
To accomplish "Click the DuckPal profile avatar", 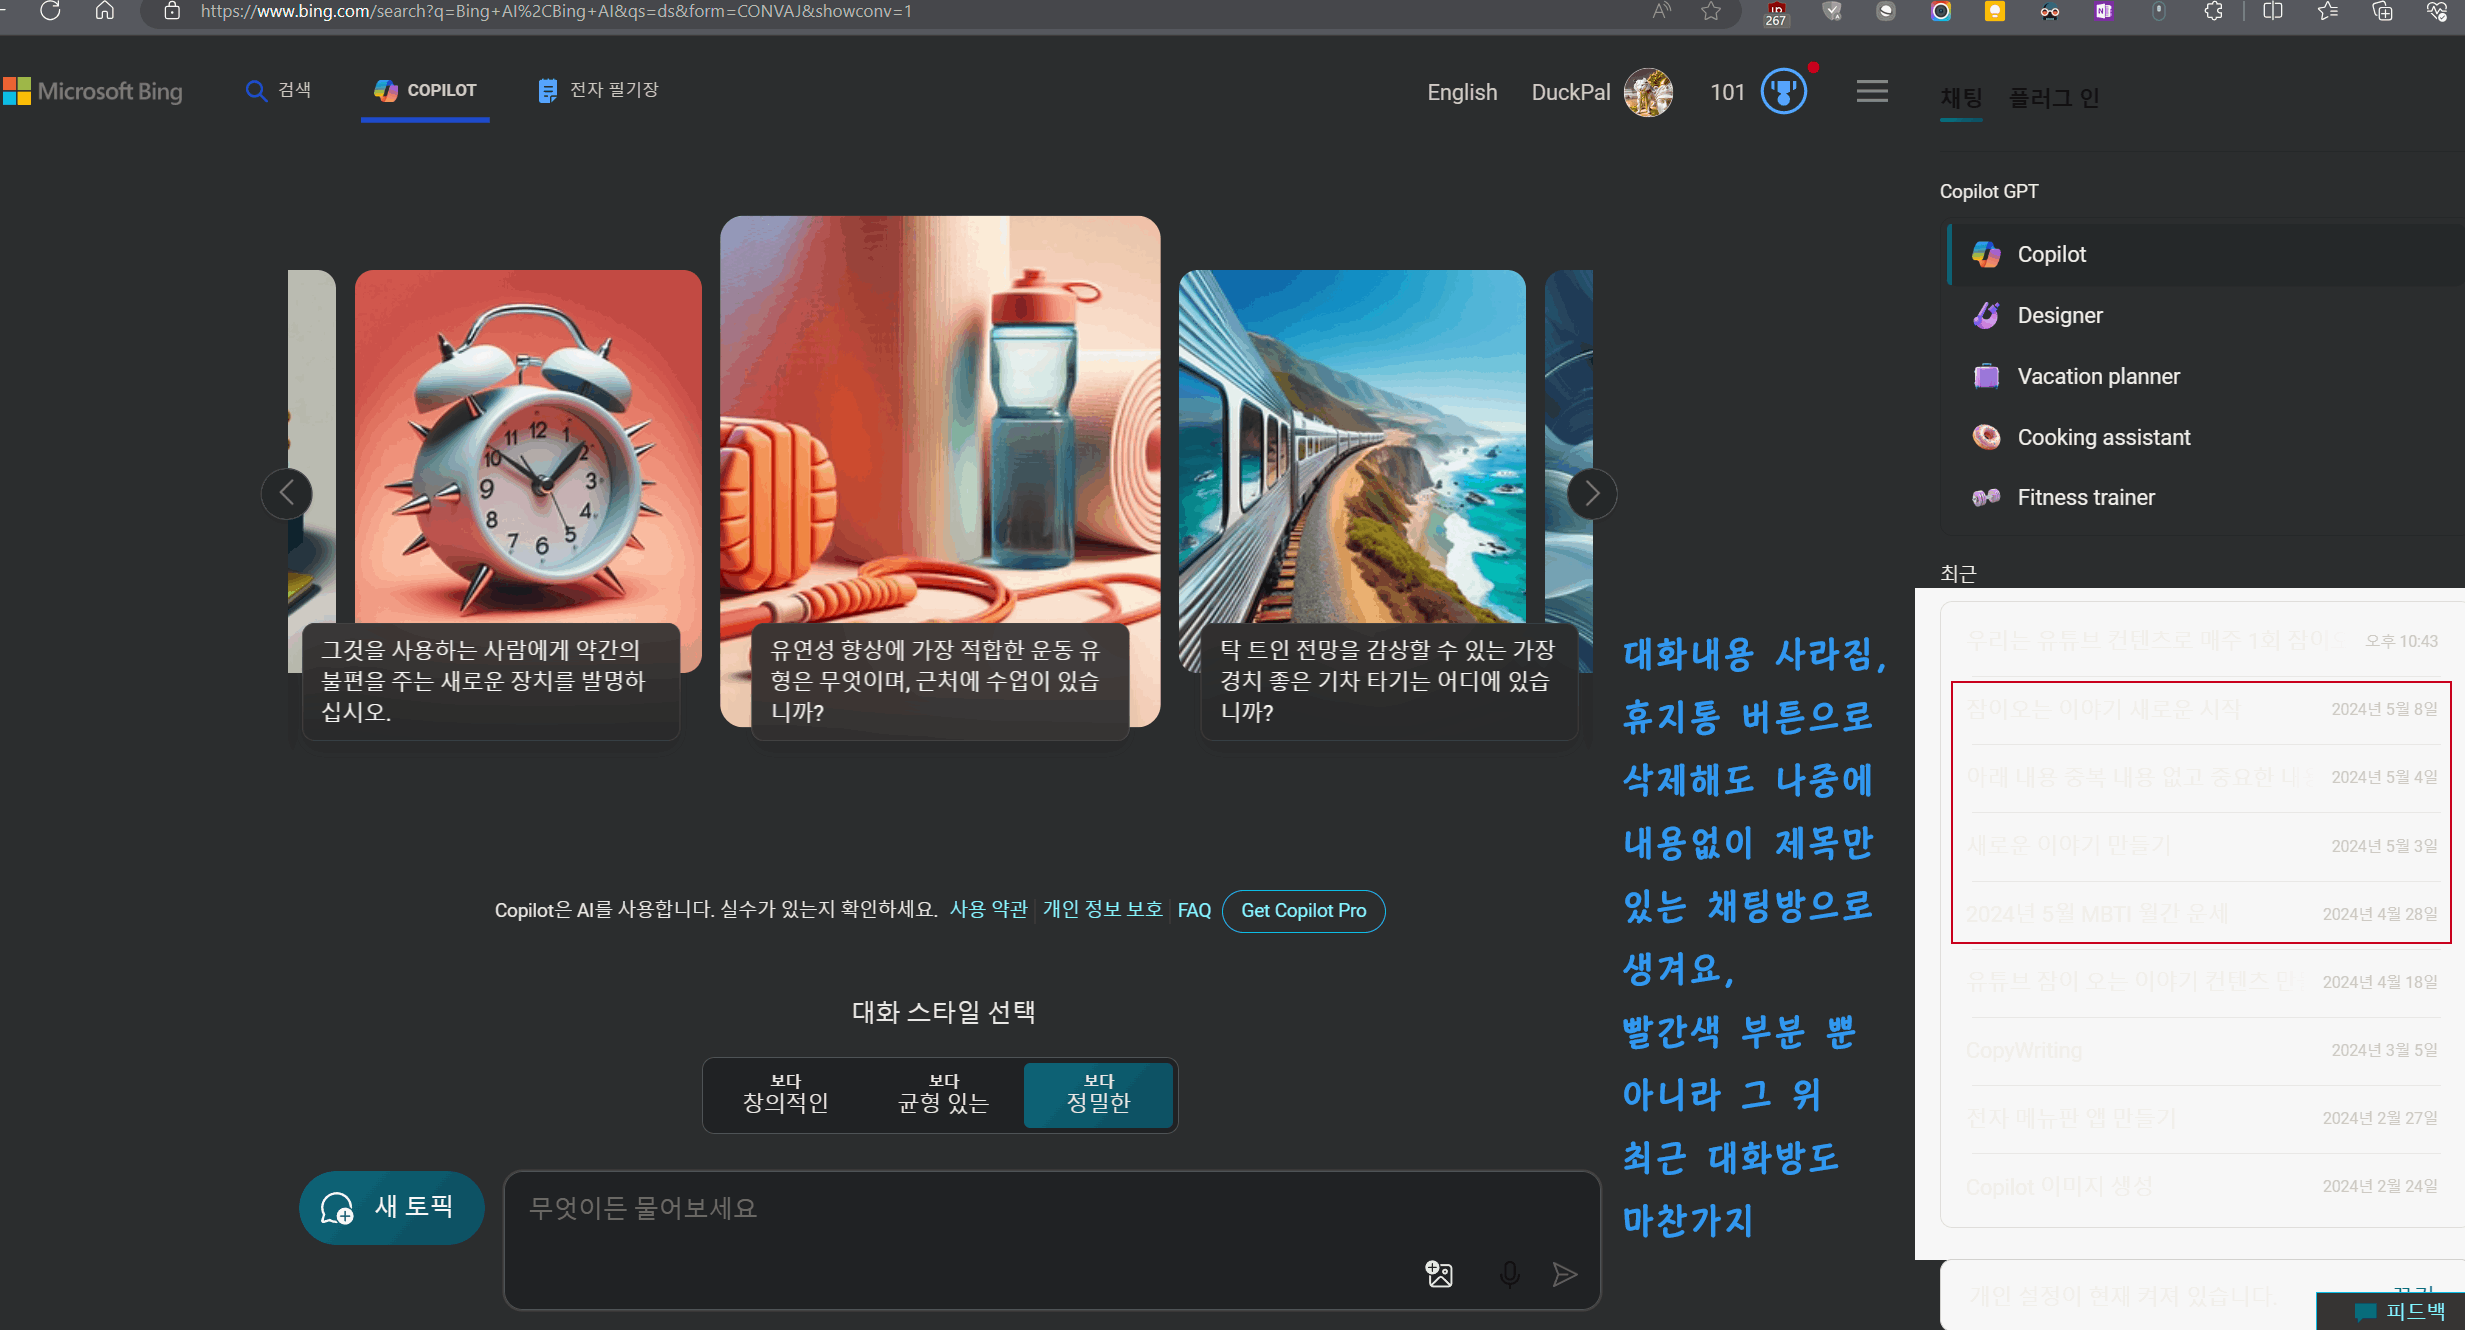I will coord(1648,92).
